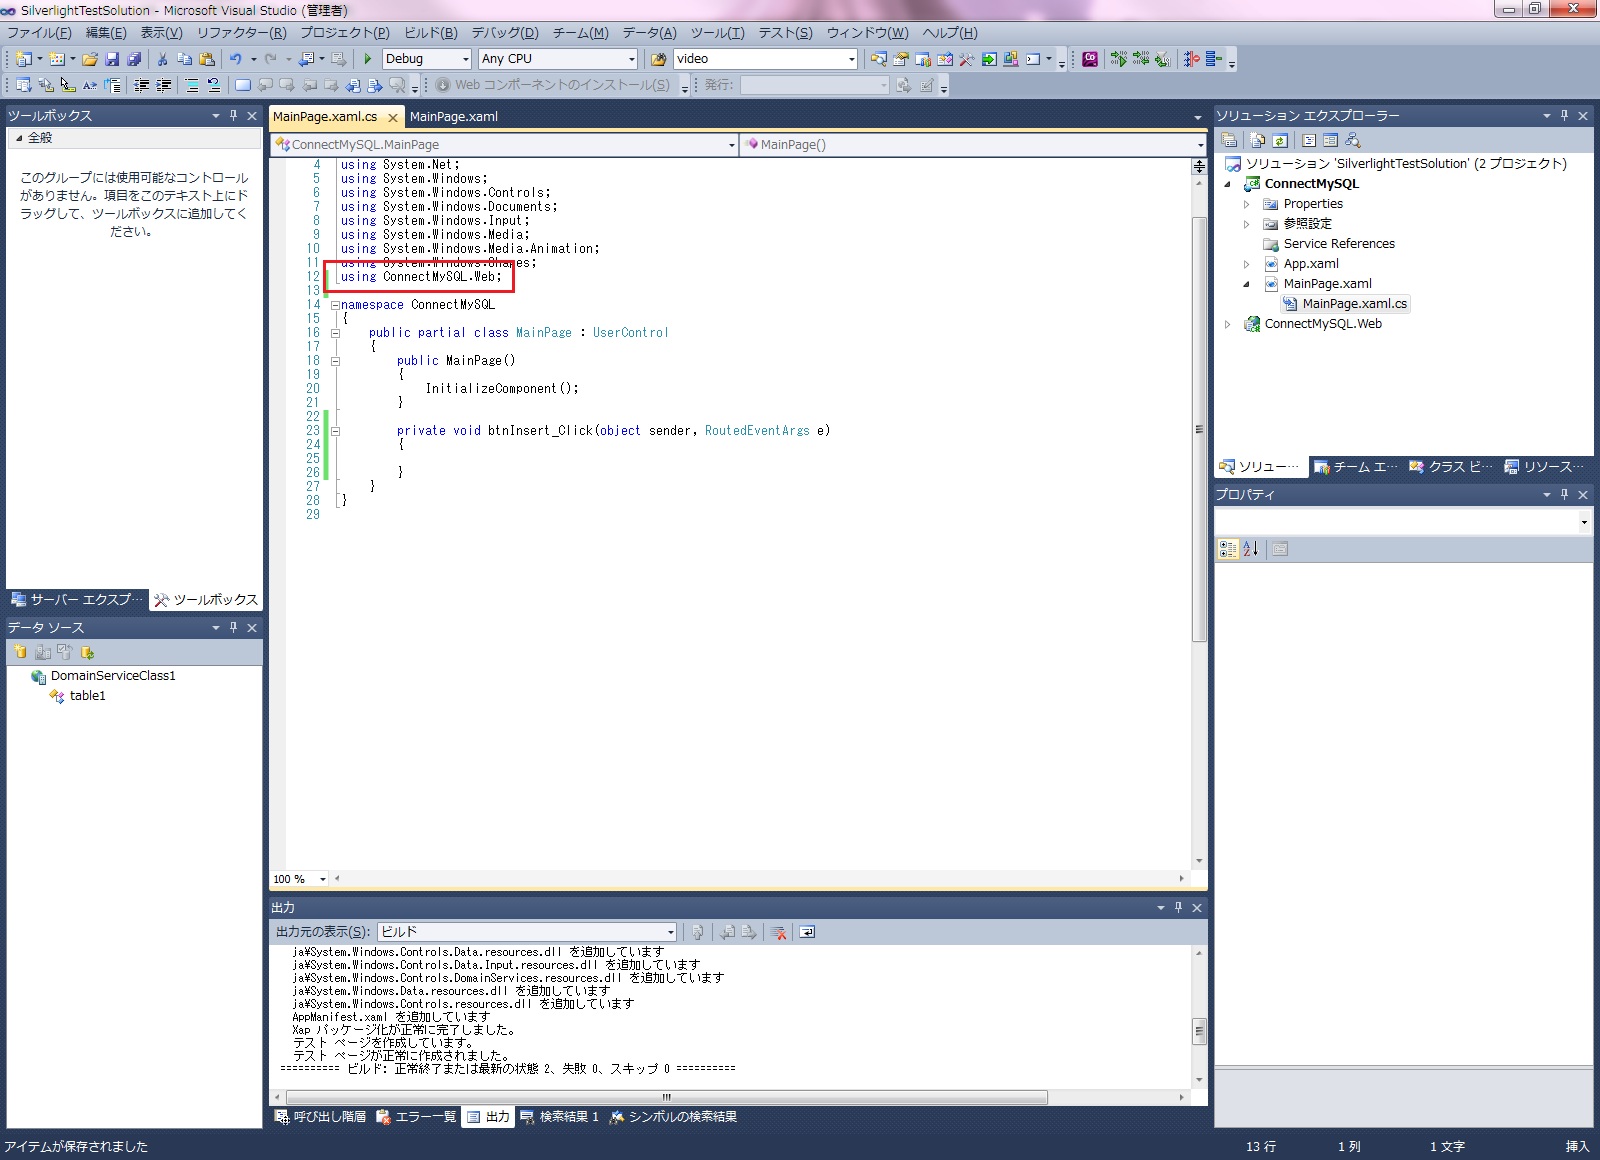Viewport: 1600px width, 1160px height.
Task: Click the New Project toolbar icon
Action: point(24,59)
